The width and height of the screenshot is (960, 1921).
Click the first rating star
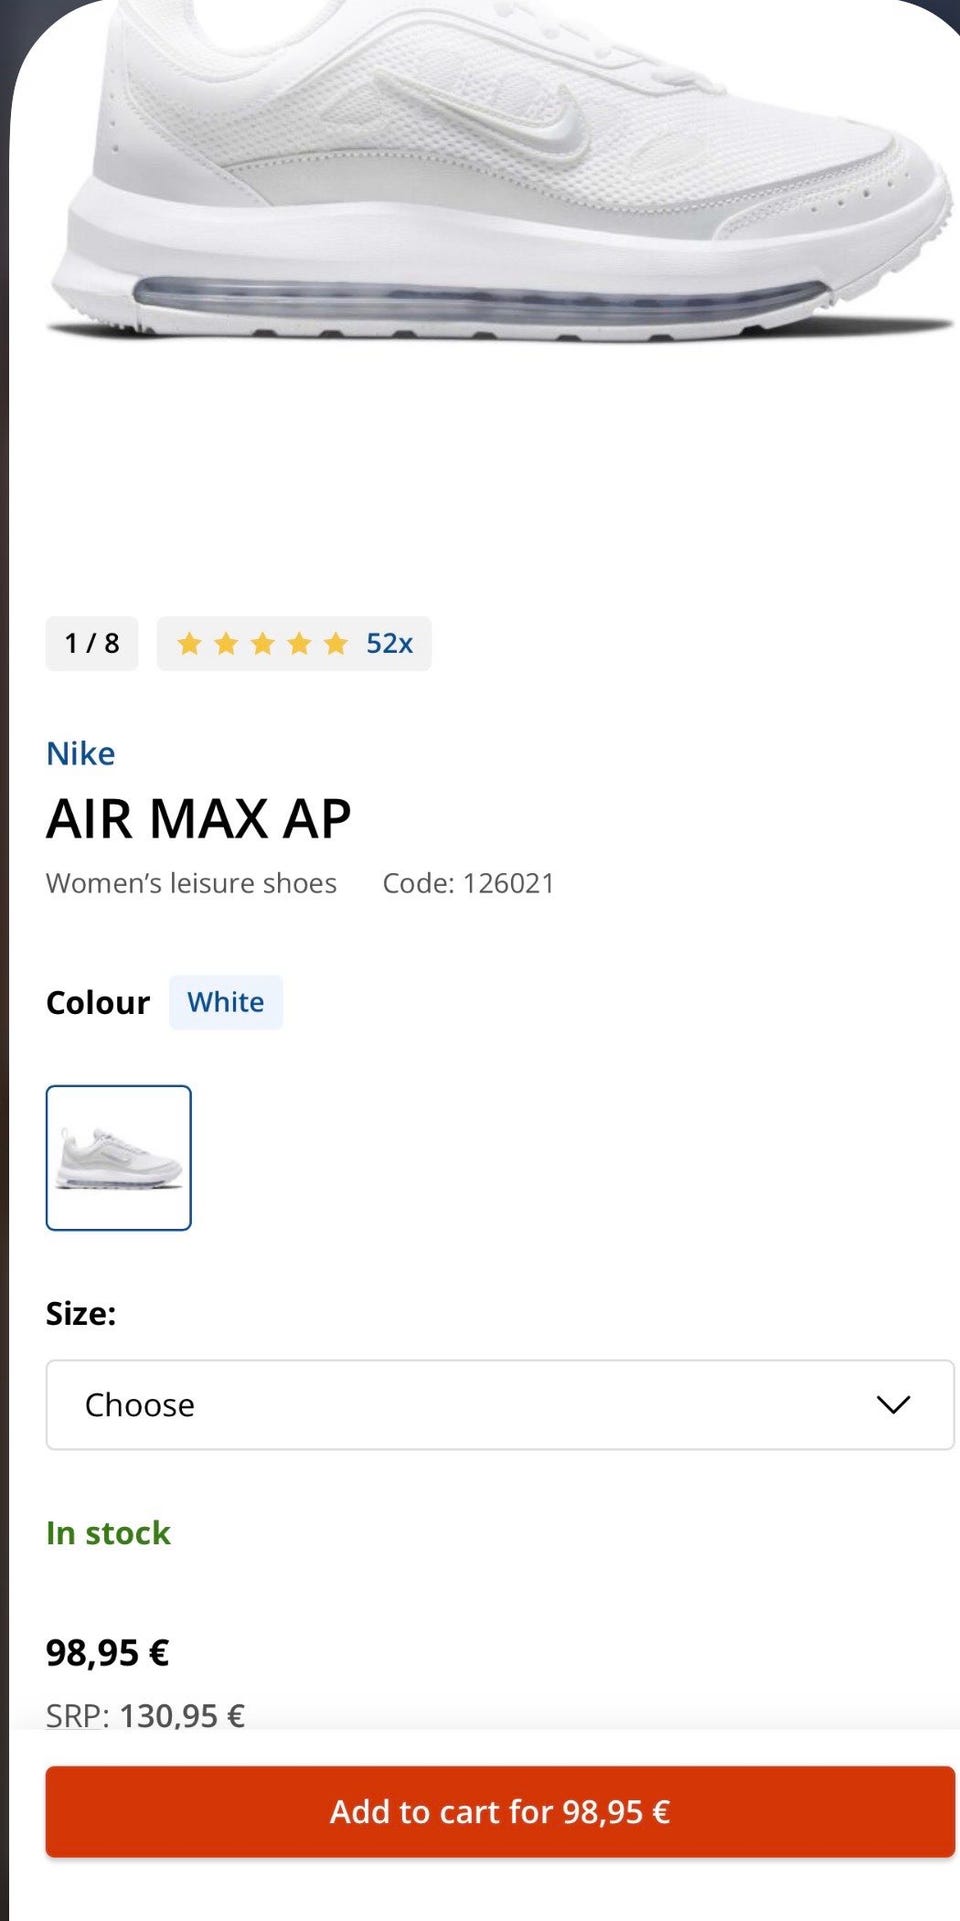[189, 643]
